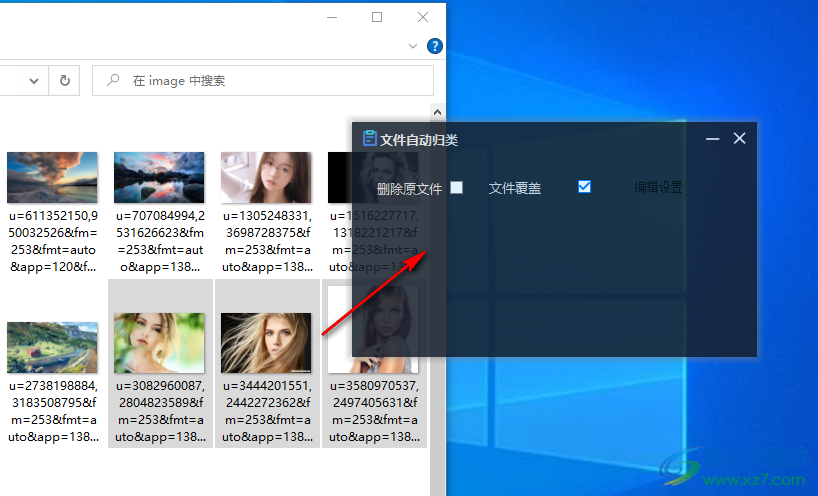Select the u=2738198884 landscape thumbnail
The image size is (818, 496).
tap(52, 347)
